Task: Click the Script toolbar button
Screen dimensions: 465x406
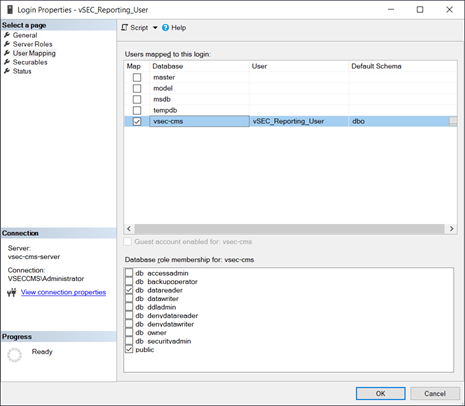Action: [135, 28]
